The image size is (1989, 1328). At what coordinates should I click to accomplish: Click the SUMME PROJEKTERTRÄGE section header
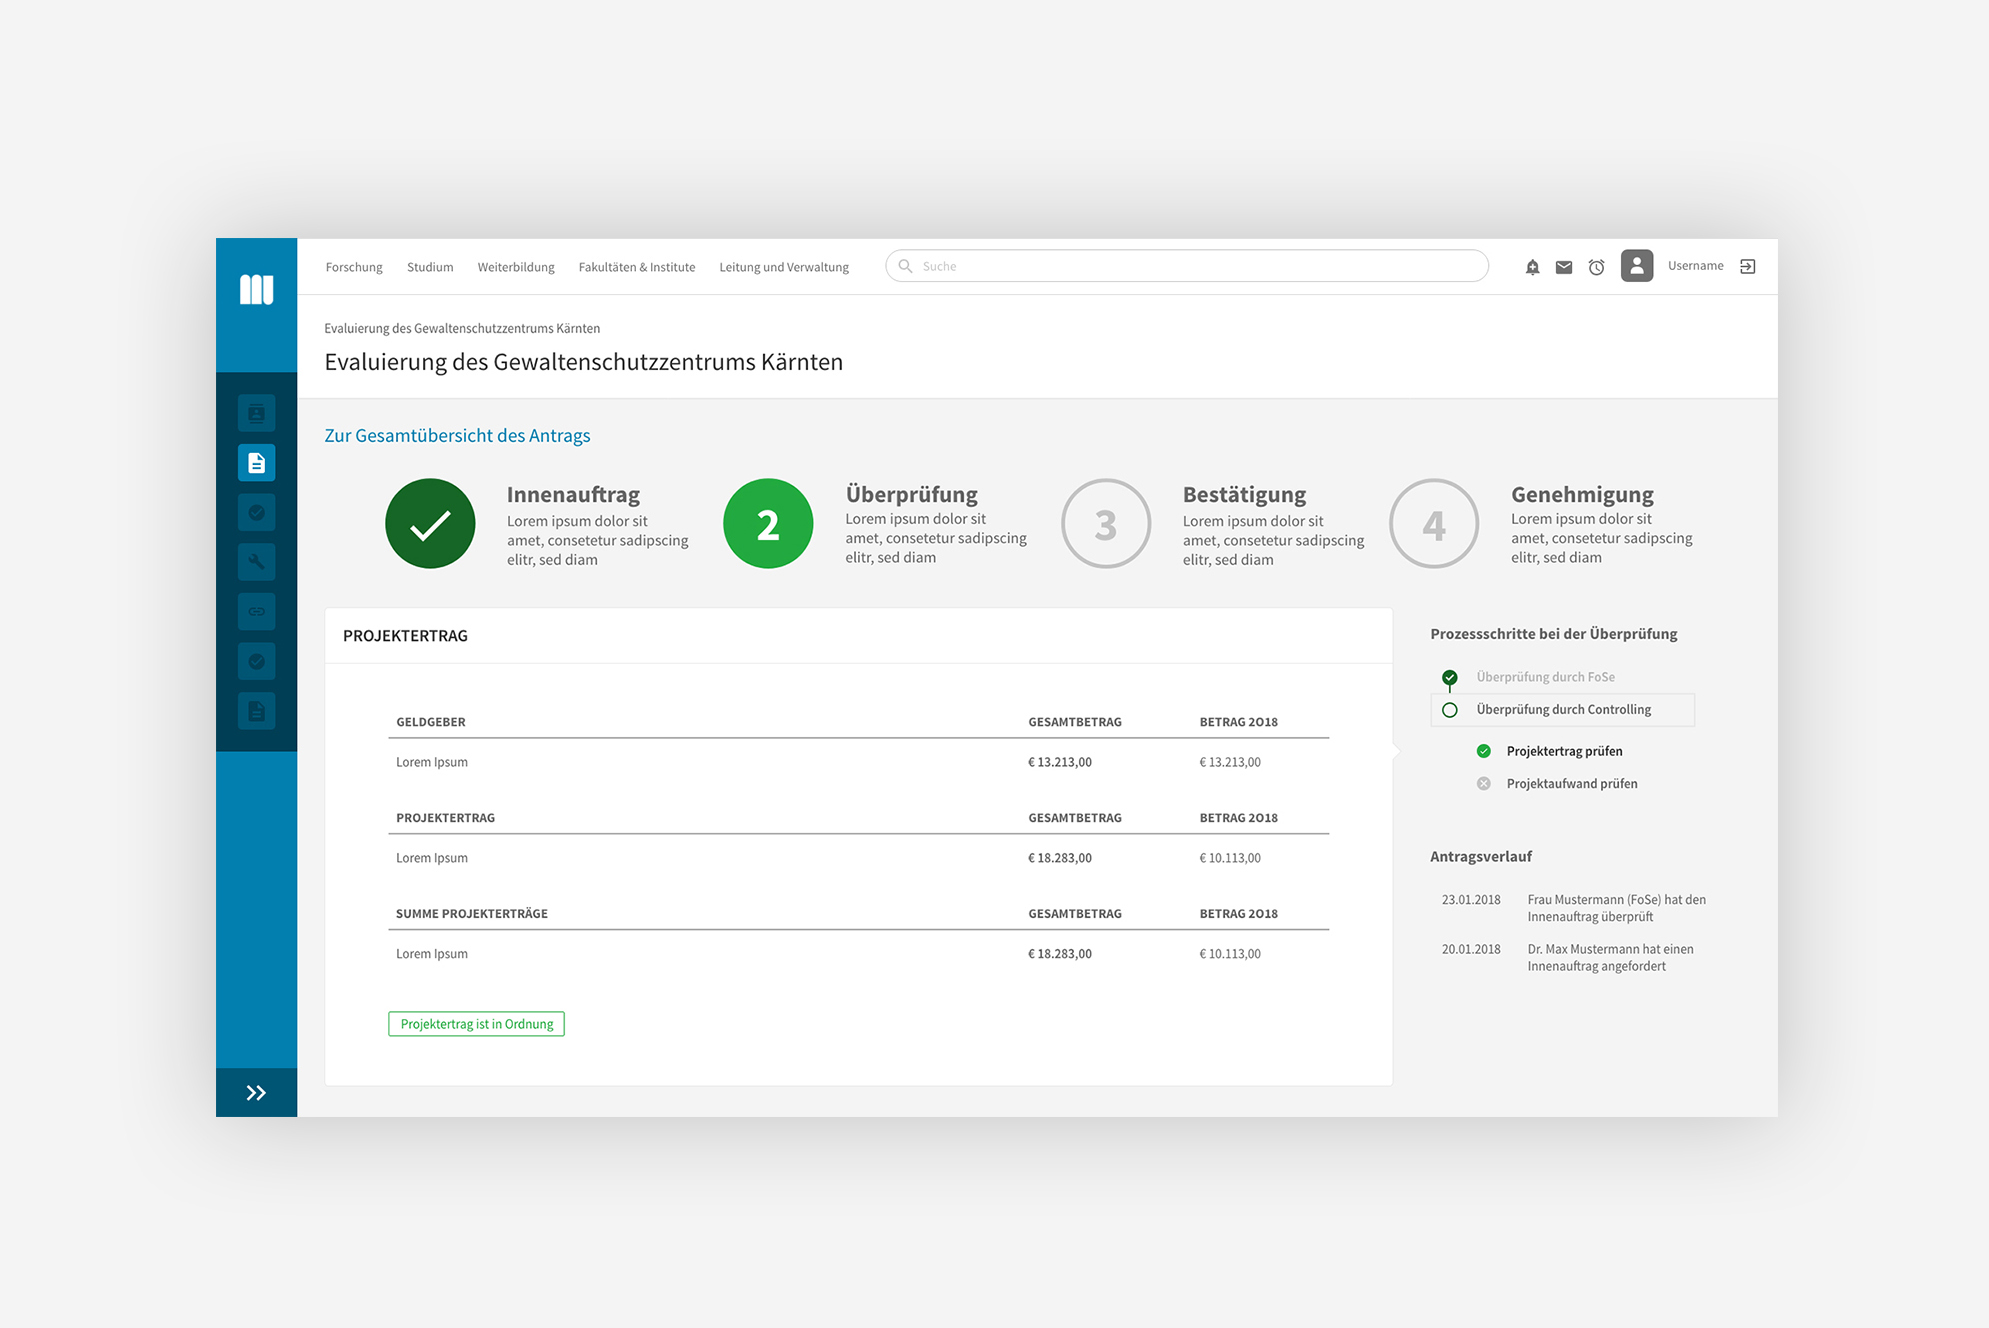[x=471, y=914]
